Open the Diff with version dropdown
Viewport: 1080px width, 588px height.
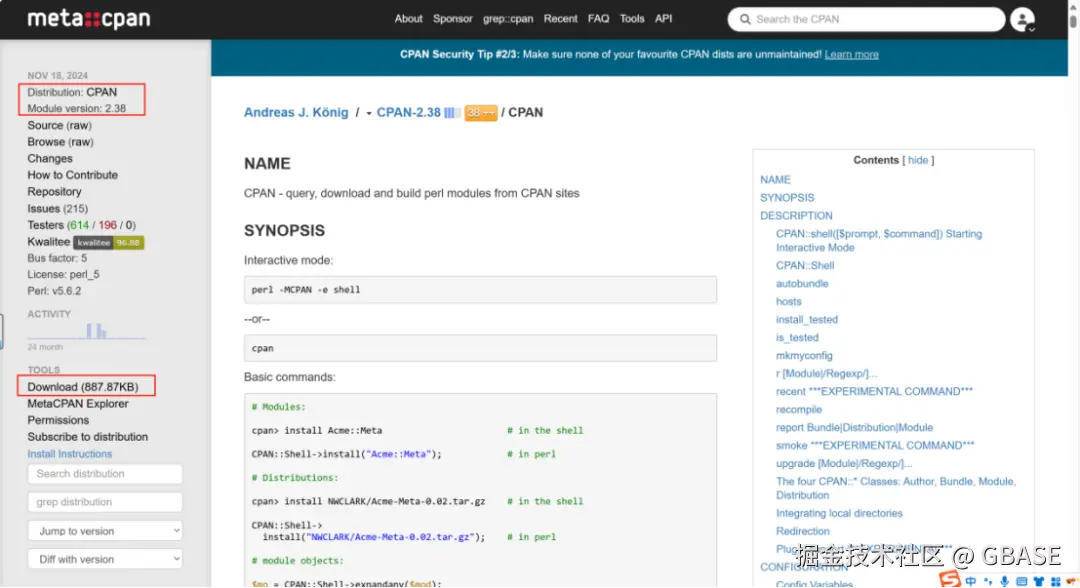(105, 559)
